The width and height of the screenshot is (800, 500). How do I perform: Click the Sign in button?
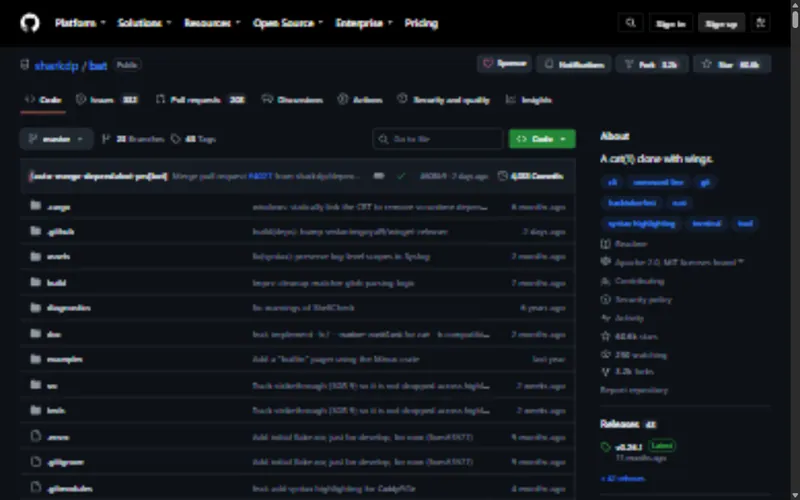(x=670, y=23)
